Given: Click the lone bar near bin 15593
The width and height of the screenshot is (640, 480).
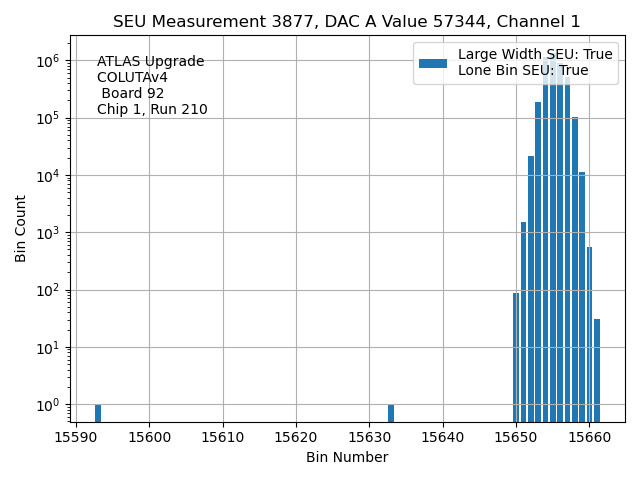Looking at the screenshot, I should [98, 413].
